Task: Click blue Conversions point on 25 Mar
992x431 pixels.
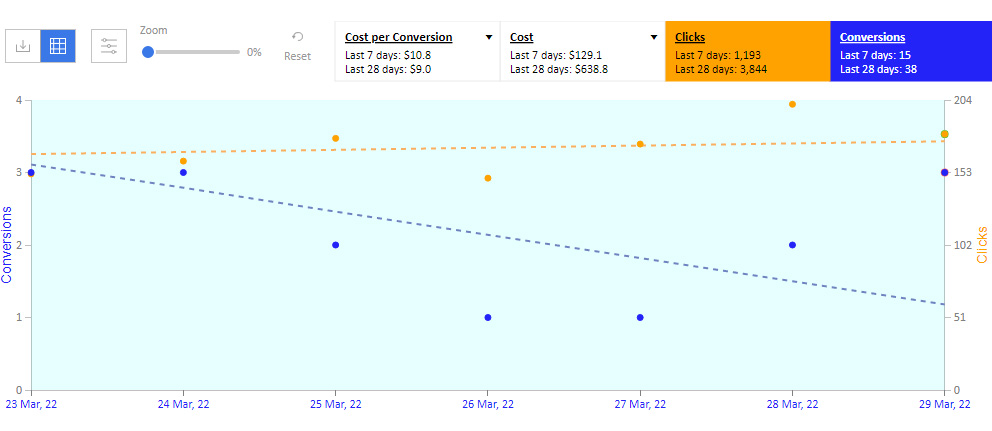Action: click(335, 245)
